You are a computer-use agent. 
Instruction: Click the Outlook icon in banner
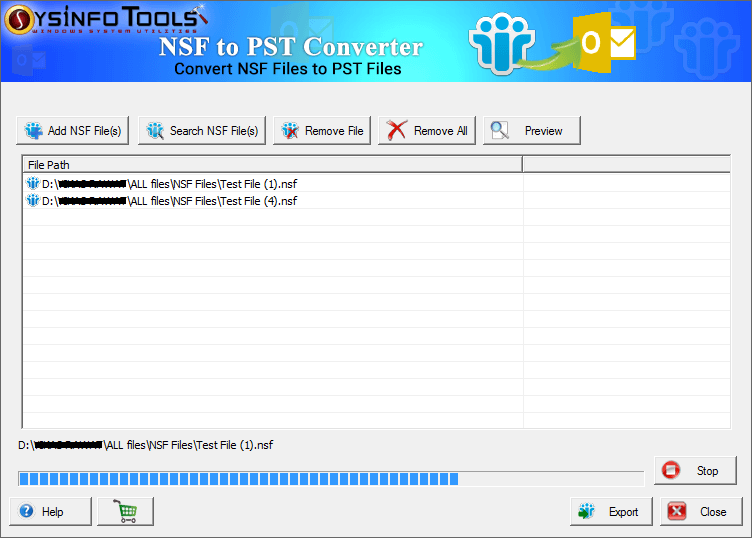pos(605,43)
